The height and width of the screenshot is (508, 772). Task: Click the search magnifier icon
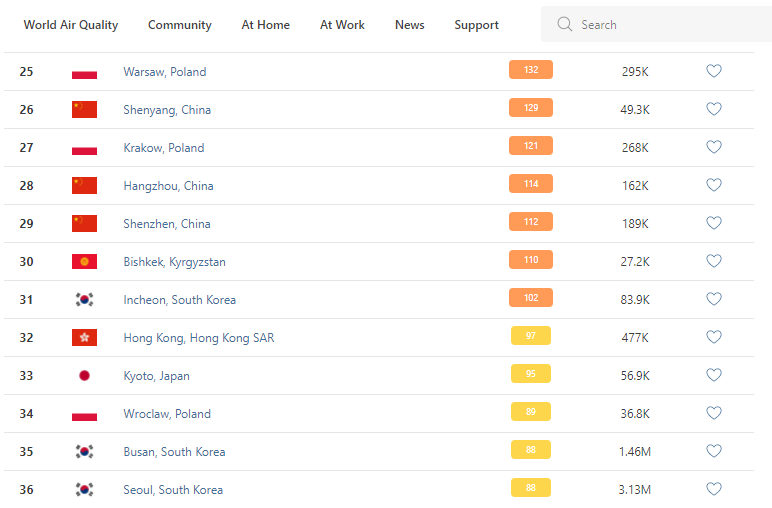(x=565, y=24)
